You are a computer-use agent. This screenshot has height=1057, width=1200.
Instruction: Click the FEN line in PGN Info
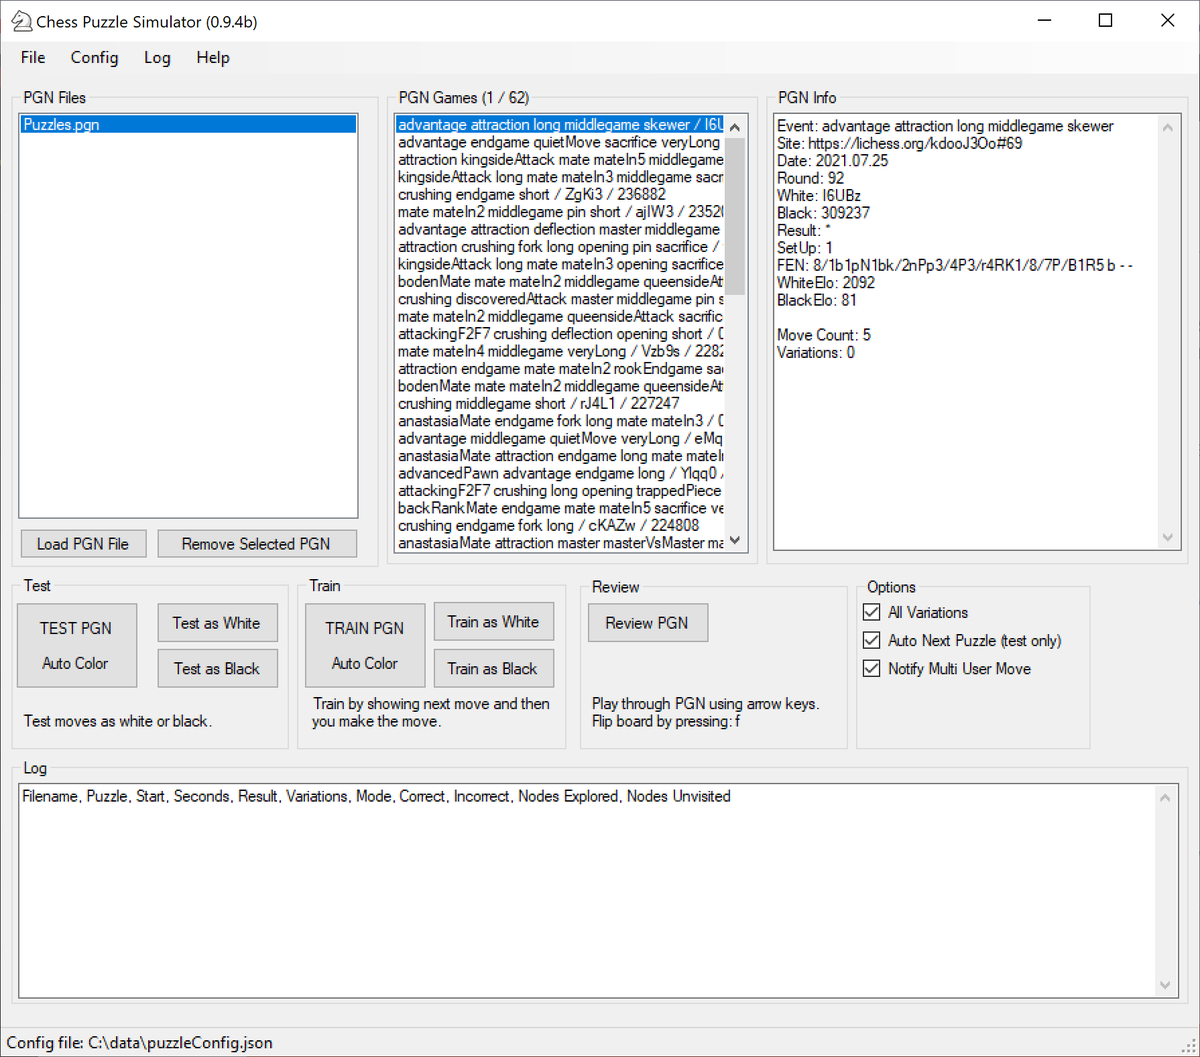coord(955,265)
